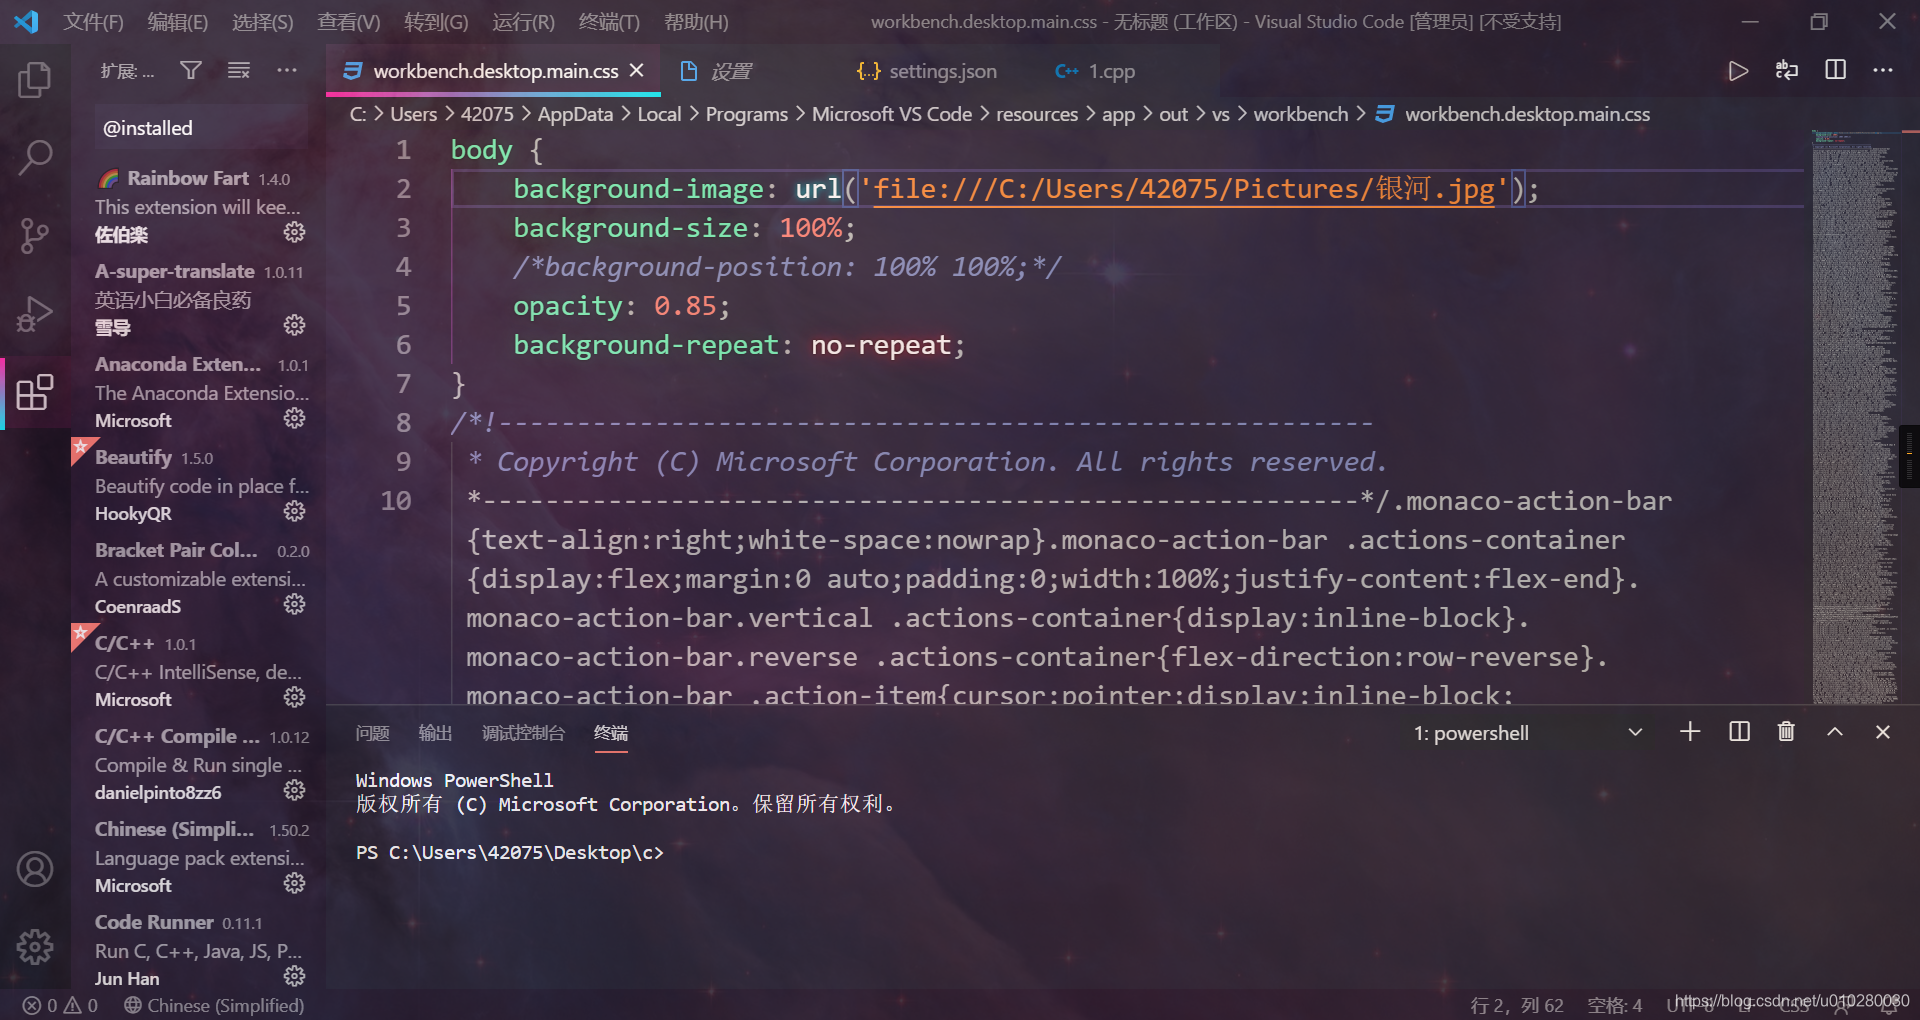Delete the terminal with the trash icon
This screenshot has width=1920, height=1020.
coord(1786,732)
